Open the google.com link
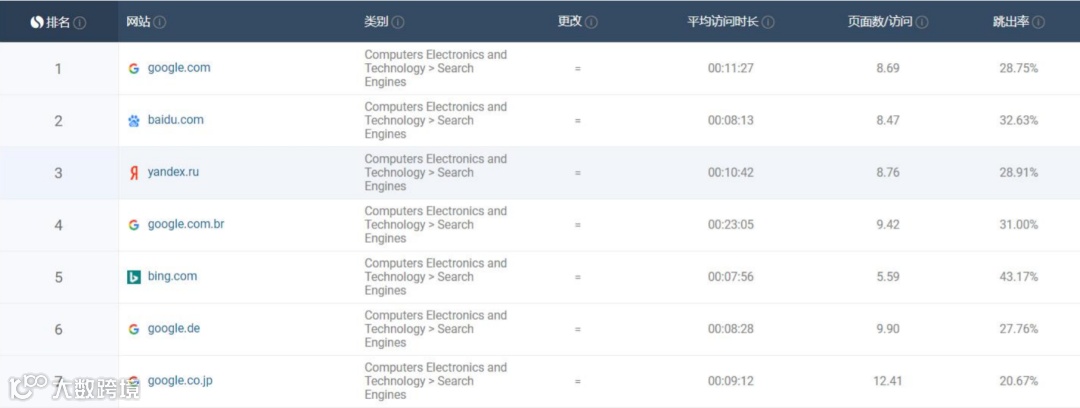This screenshot has height=408, width=1080. click(179, 68)
